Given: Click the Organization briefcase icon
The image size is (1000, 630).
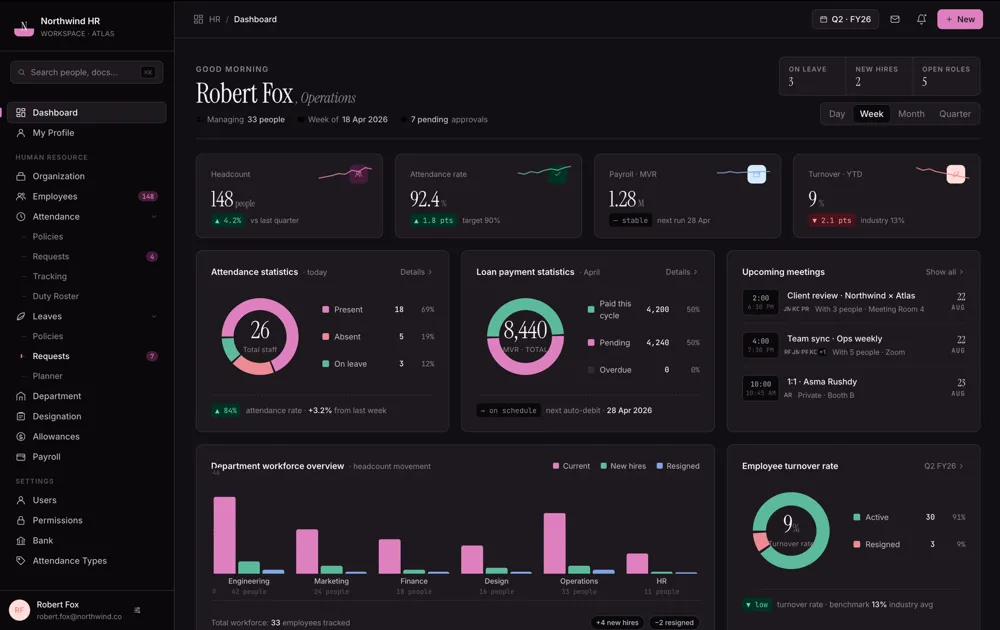Looking at the screenshot, I should pyautogui.click(x=21, y=176).
